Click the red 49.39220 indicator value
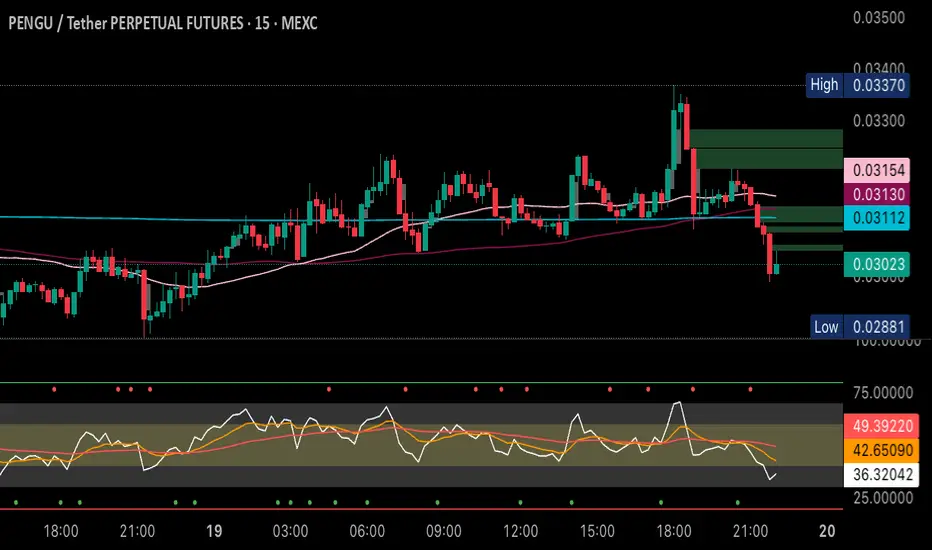932x550 pixels. point(881,426)
